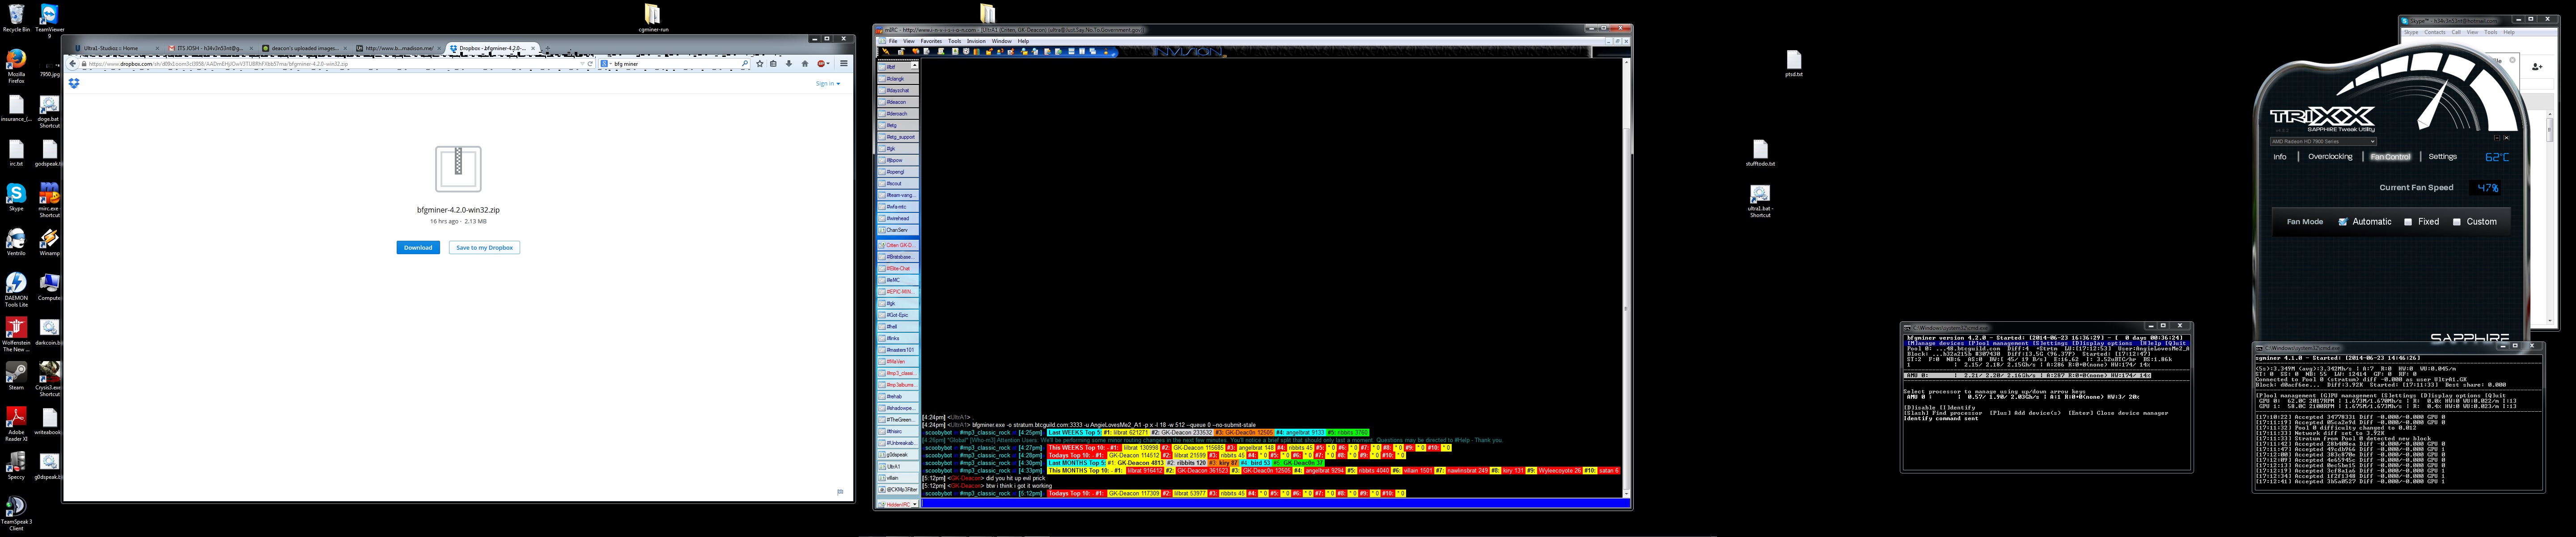Select #opengl channel in mIRC switchbar
The width and height of the screenshot is (2576, 537).
click(x=897, y=172)
